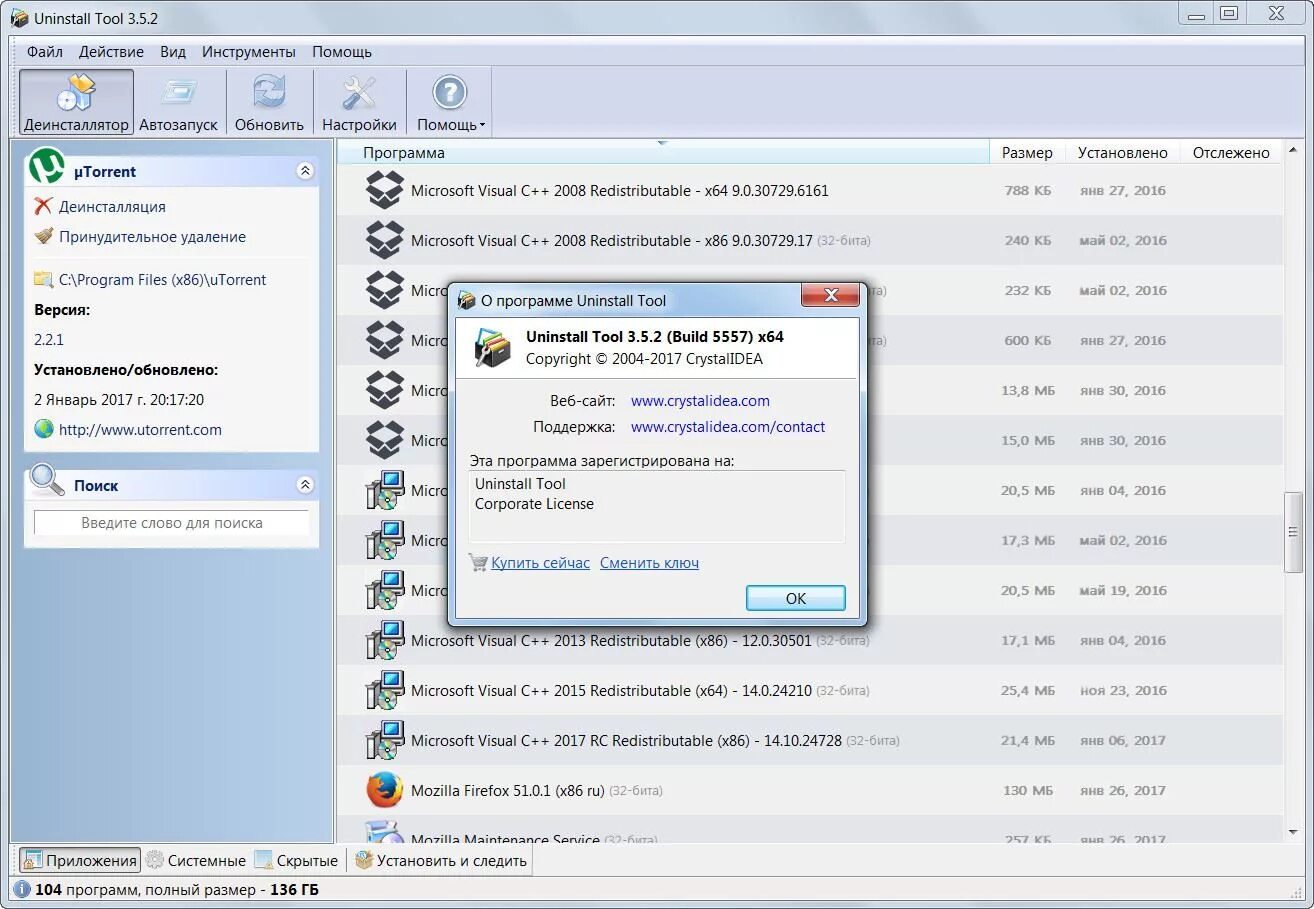The height and width of the screenshot is (909, 1314).
Task: Click the package icon of the 15,0 МБ row
Action: 384,440
